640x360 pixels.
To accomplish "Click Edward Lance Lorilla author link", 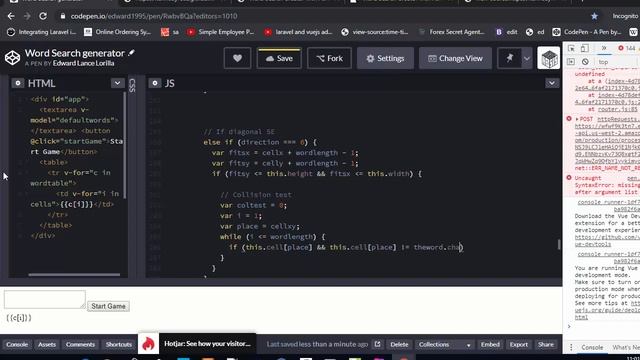I will point(83,63).
